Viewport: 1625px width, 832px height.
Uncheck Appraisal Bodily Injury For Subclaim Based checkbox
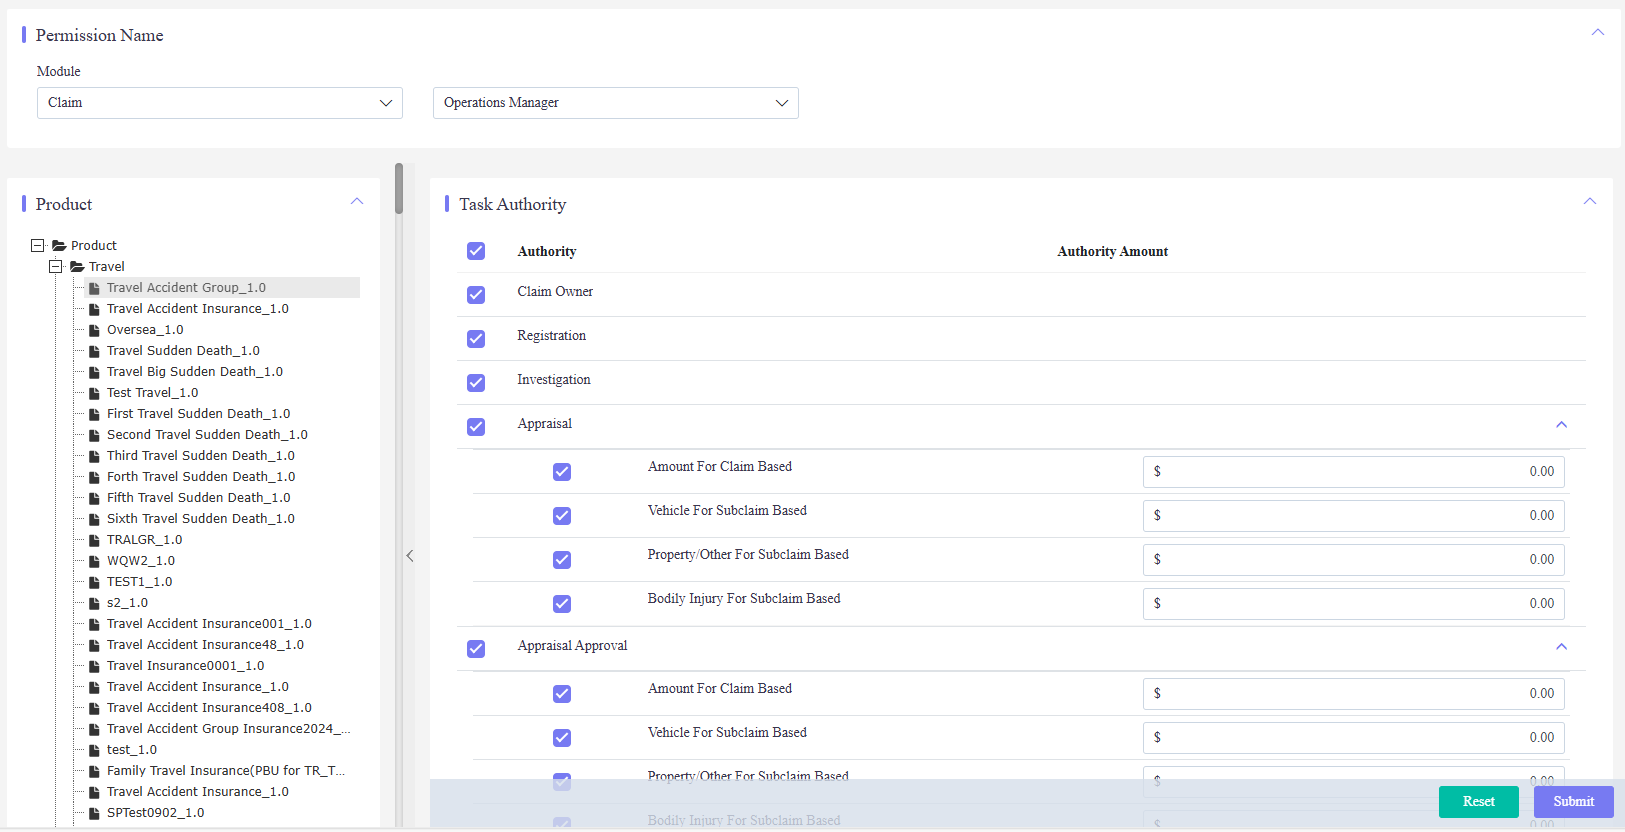562,604
